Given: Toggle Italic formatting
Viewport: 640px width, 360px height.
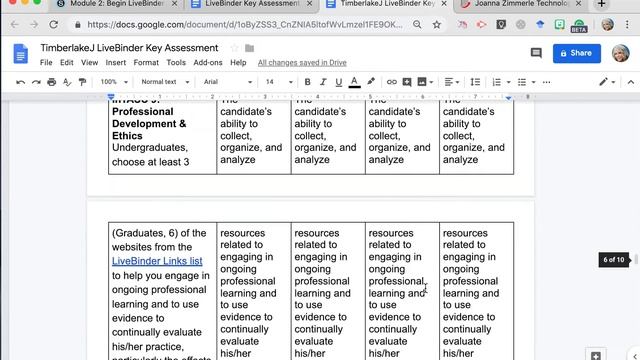Looking at the screenshot, I should coord(323,82).
